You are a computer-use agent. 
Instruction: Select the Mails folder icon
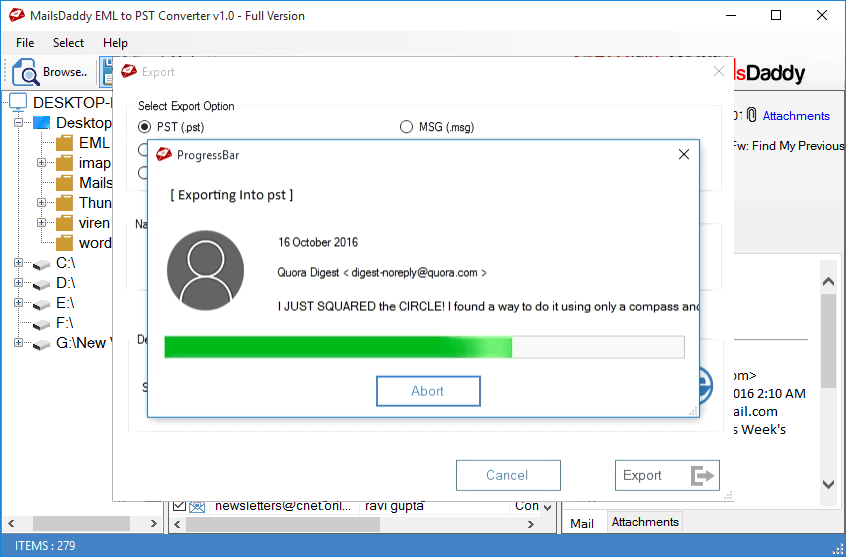64,183
